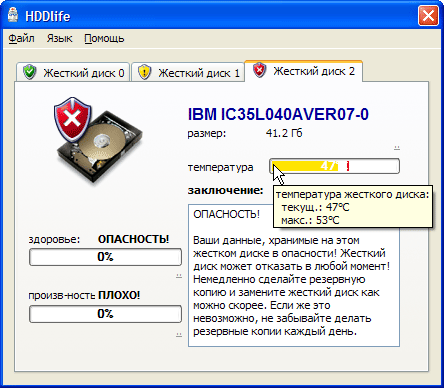Click the yellow warning shield on disk 1 tab
The width and height of the screenshot is (444, 388).
click(144, 72)
